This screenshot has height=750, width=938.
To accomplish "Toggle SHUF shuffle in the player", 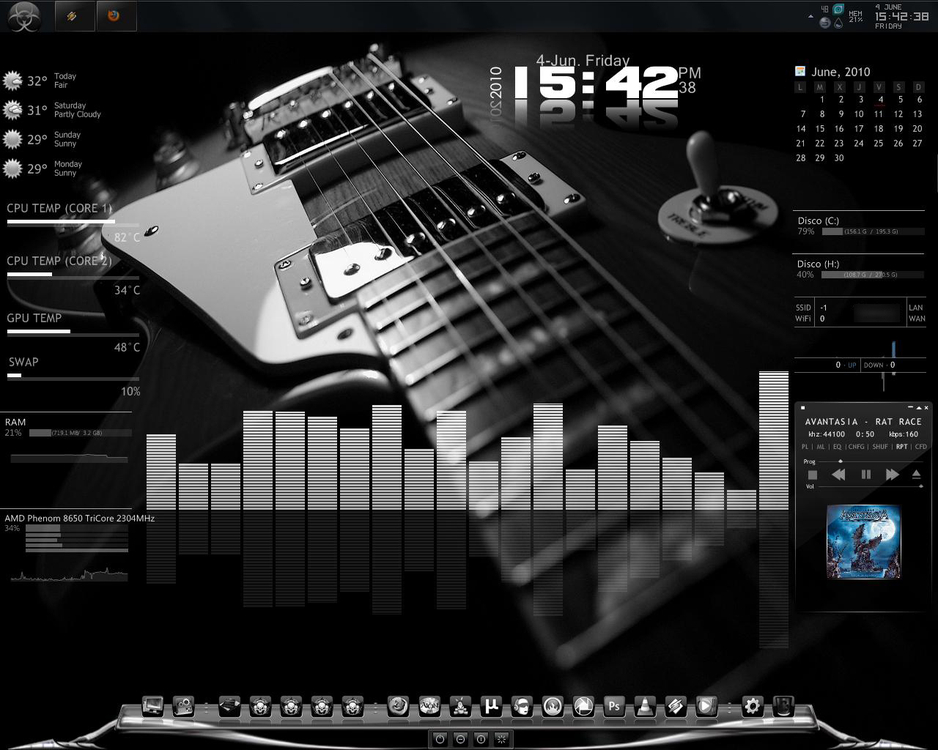I will pyautogui.click(x=881, y=447).
